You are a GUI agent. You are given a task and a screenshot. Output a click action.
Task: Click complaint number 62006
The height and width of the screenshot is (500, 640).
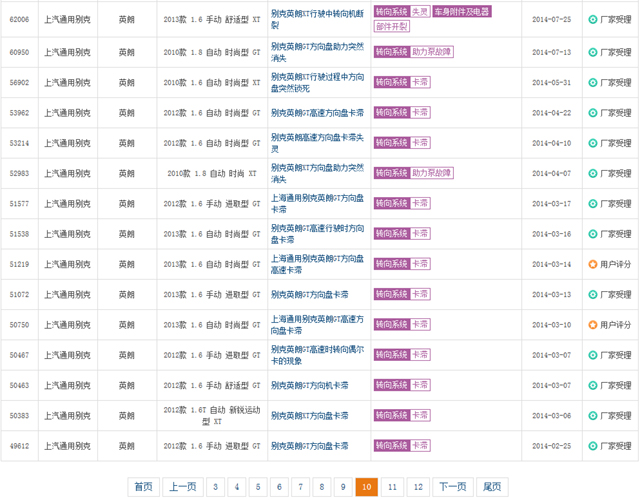(19, 19)
